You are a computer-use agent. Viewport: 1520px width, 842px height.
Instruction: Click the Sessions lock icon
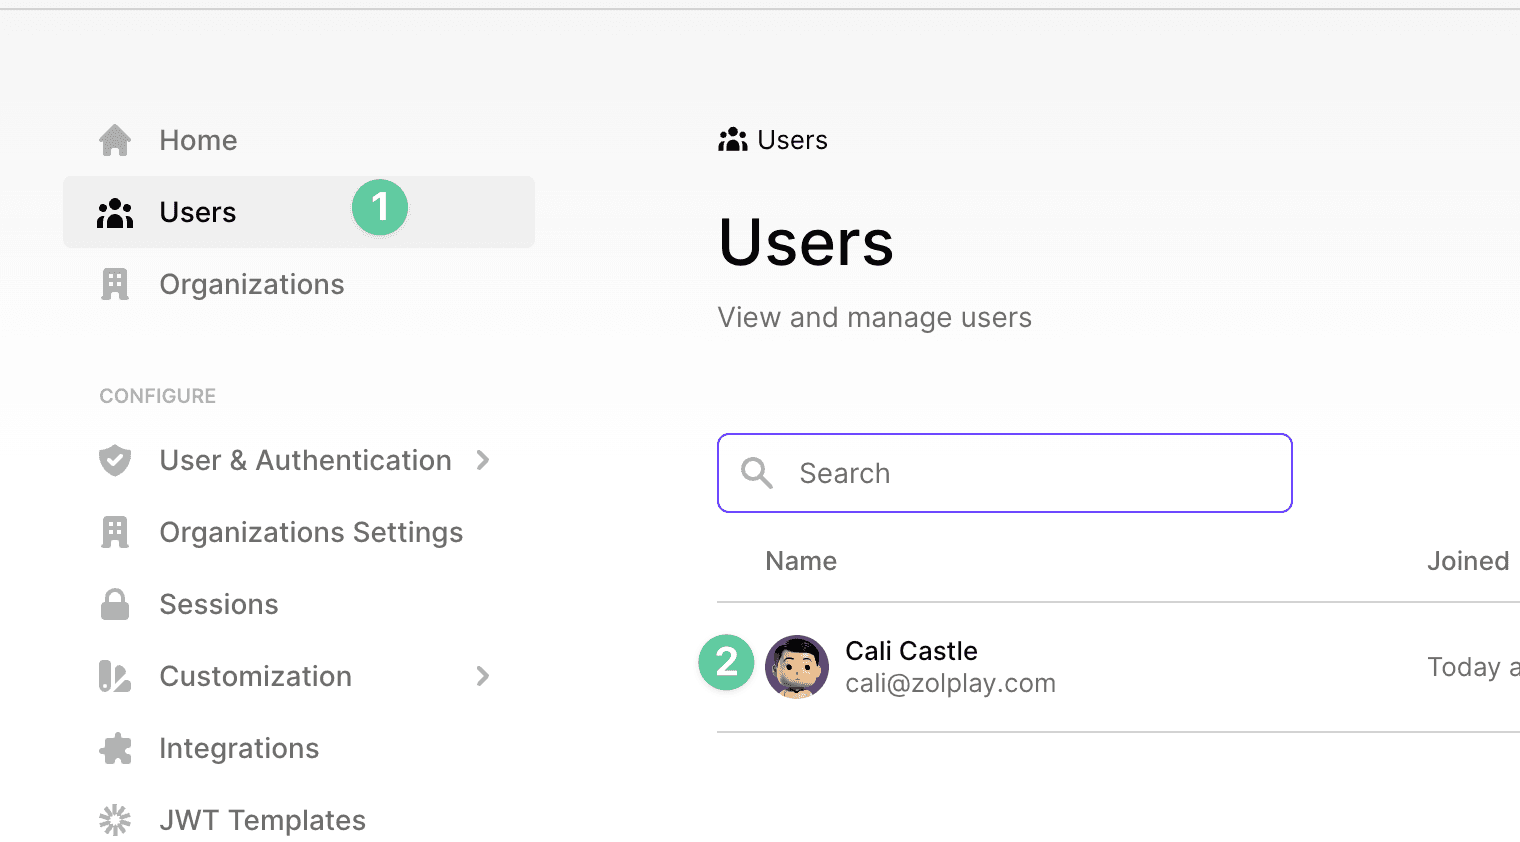click(115, 605)
